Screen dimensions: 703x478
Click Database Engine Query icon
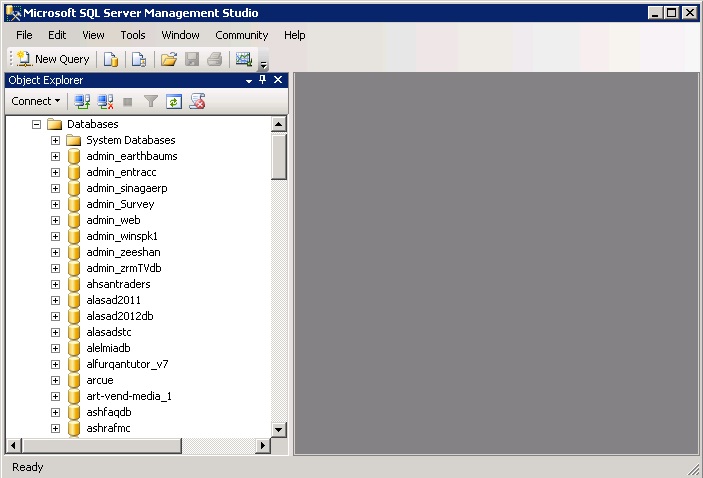click(x=111, y=59)
